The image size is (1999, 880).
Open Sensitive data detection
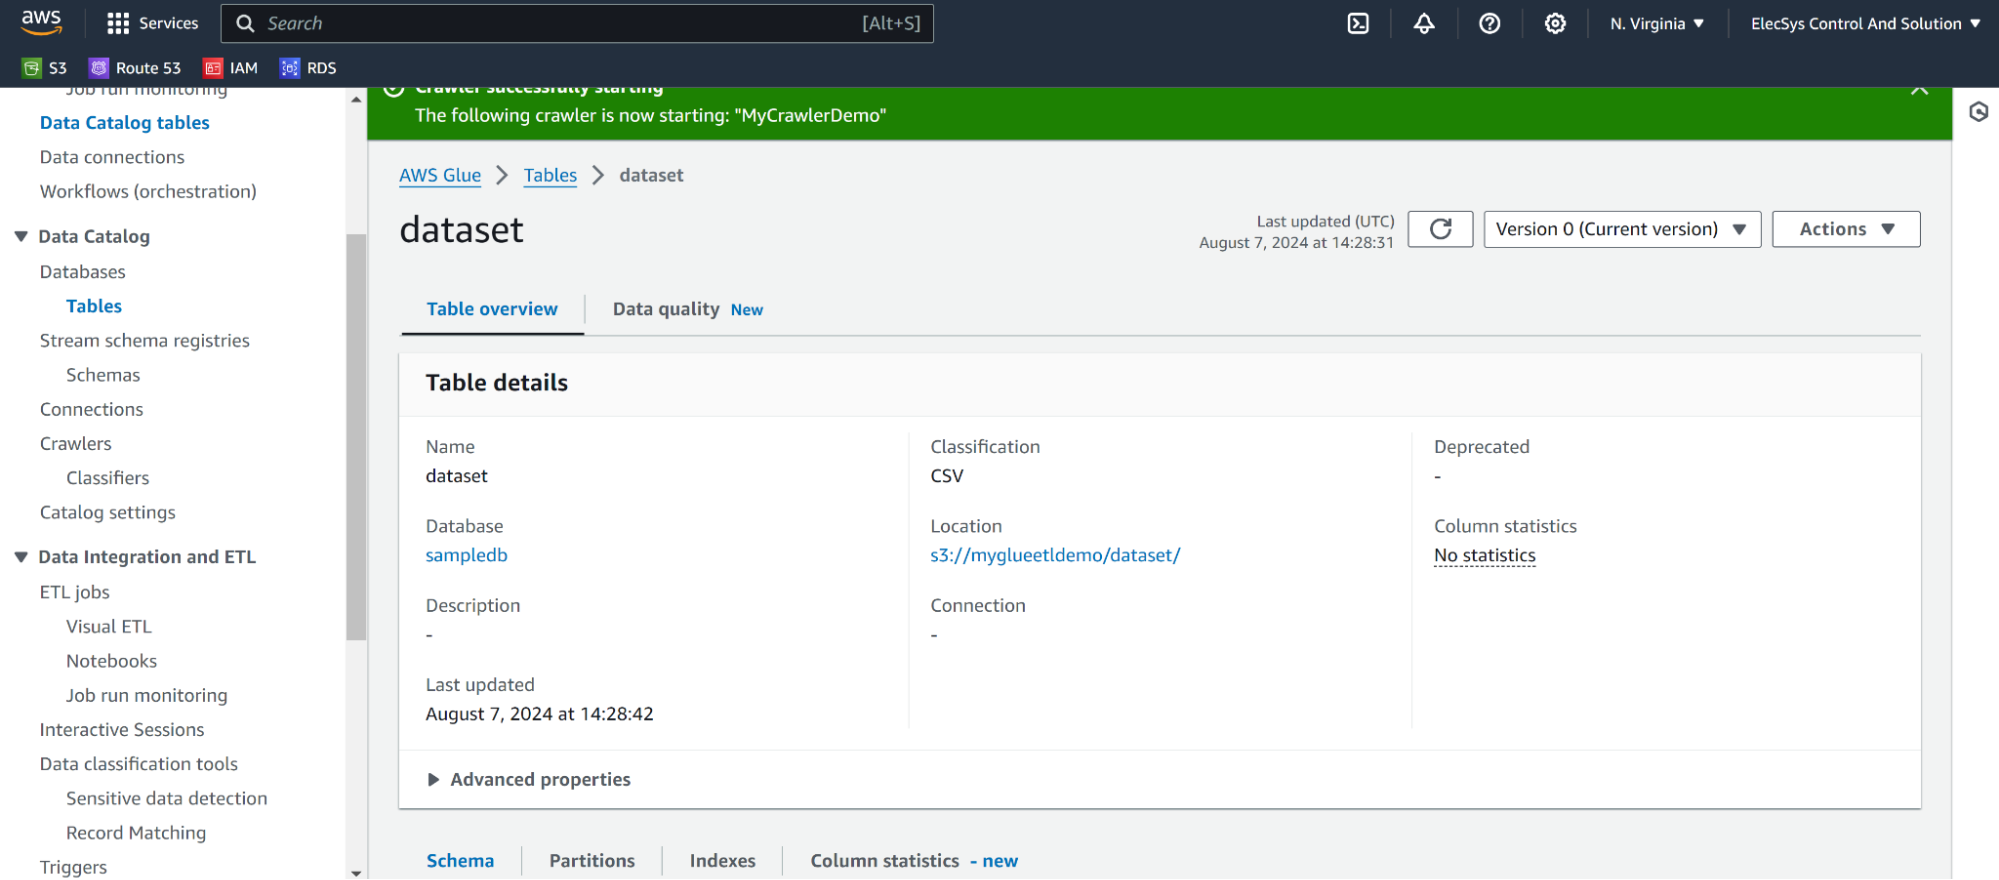[x=167, y=798]
